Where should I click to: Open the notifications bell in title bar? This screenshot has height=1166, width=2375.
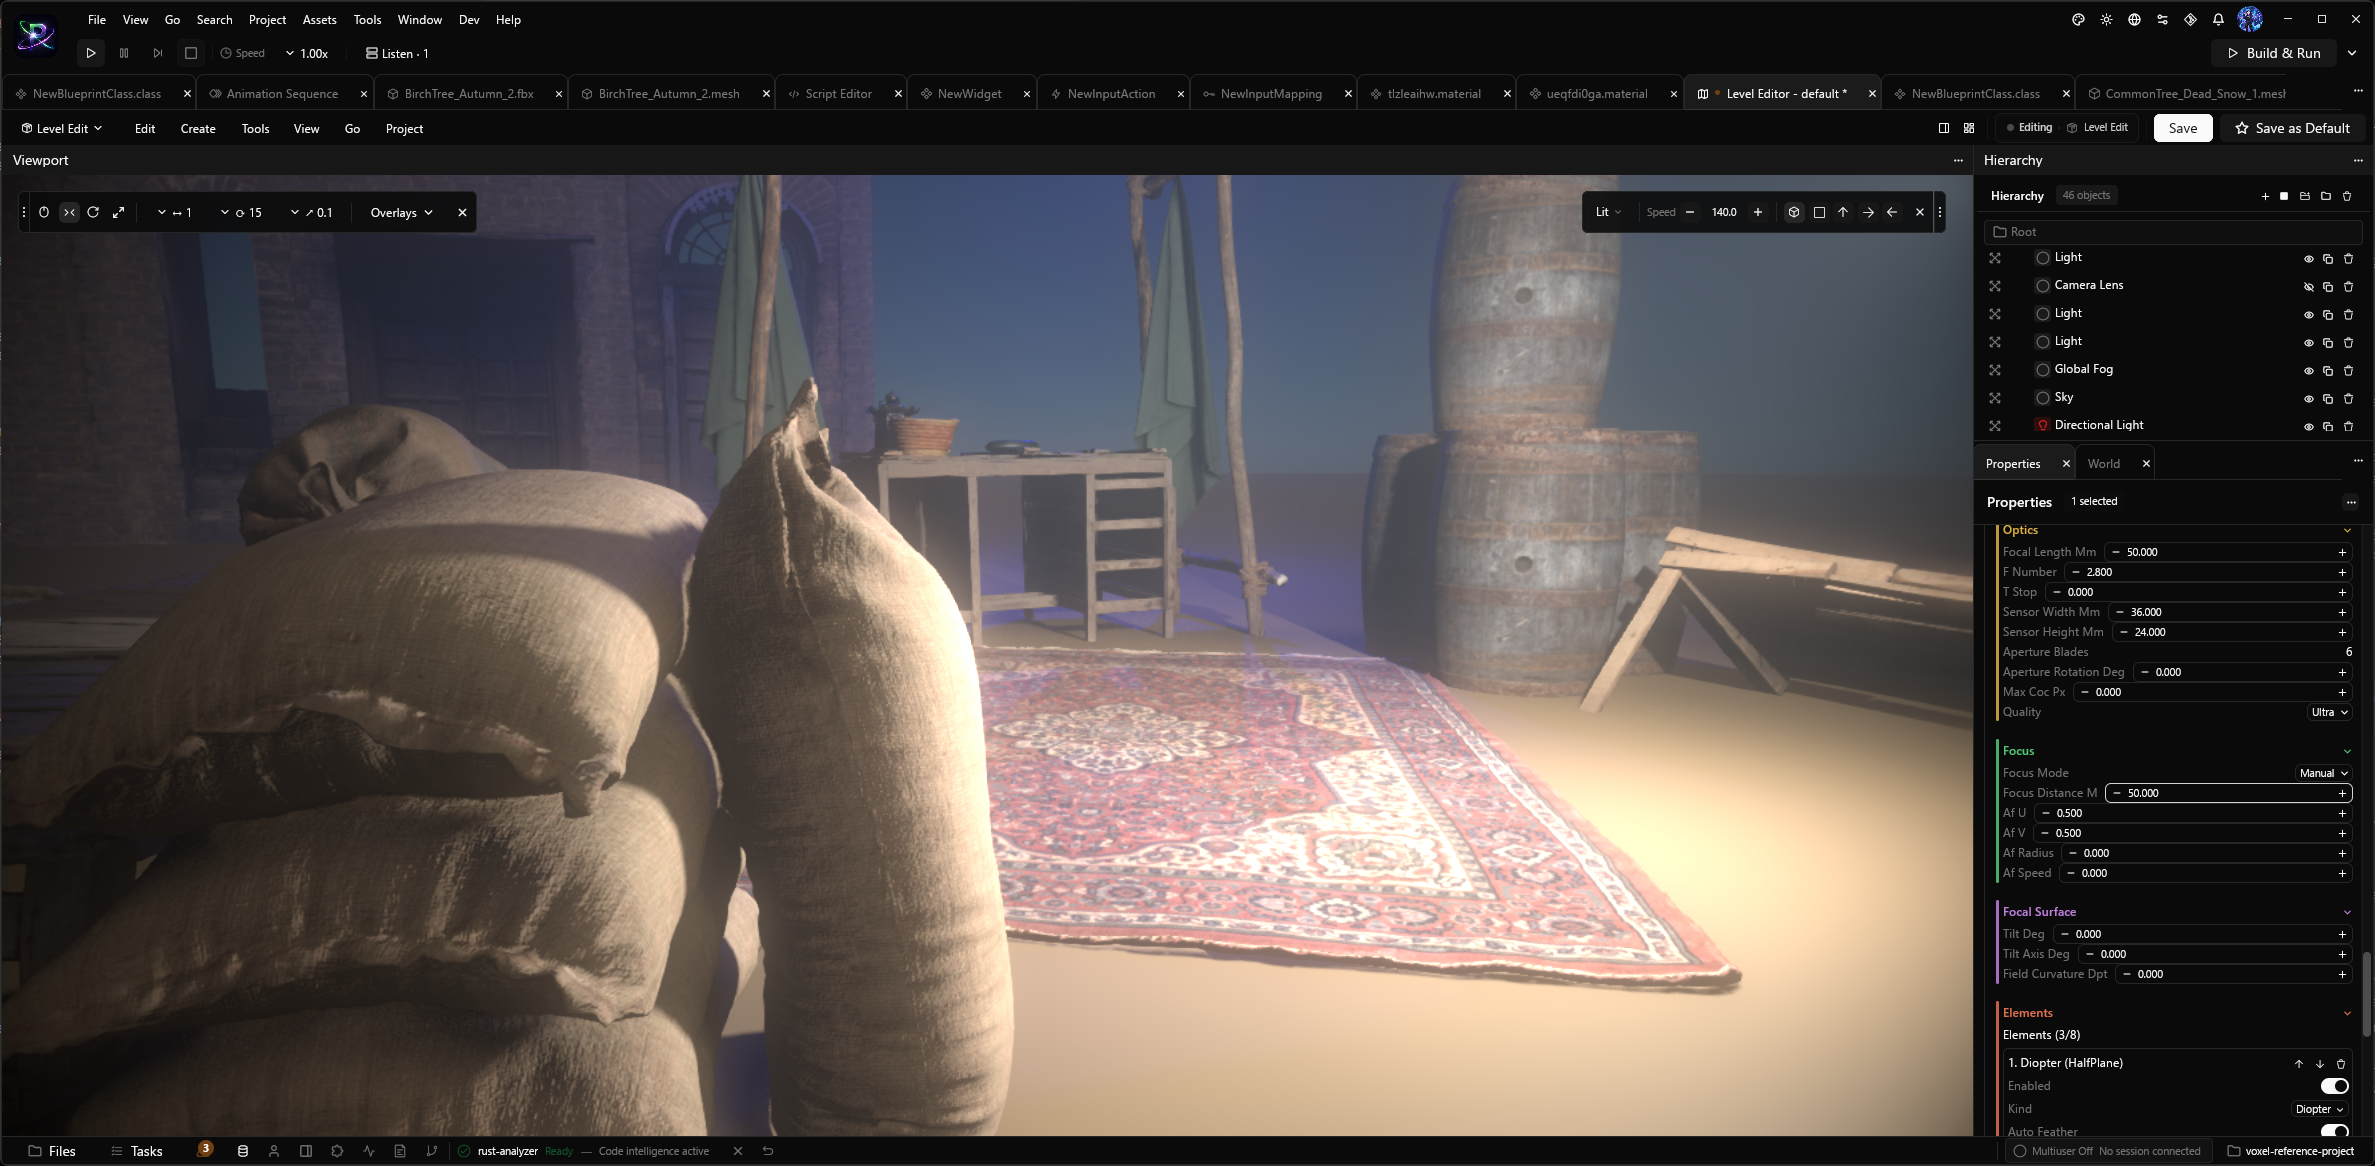[2218, 19]
